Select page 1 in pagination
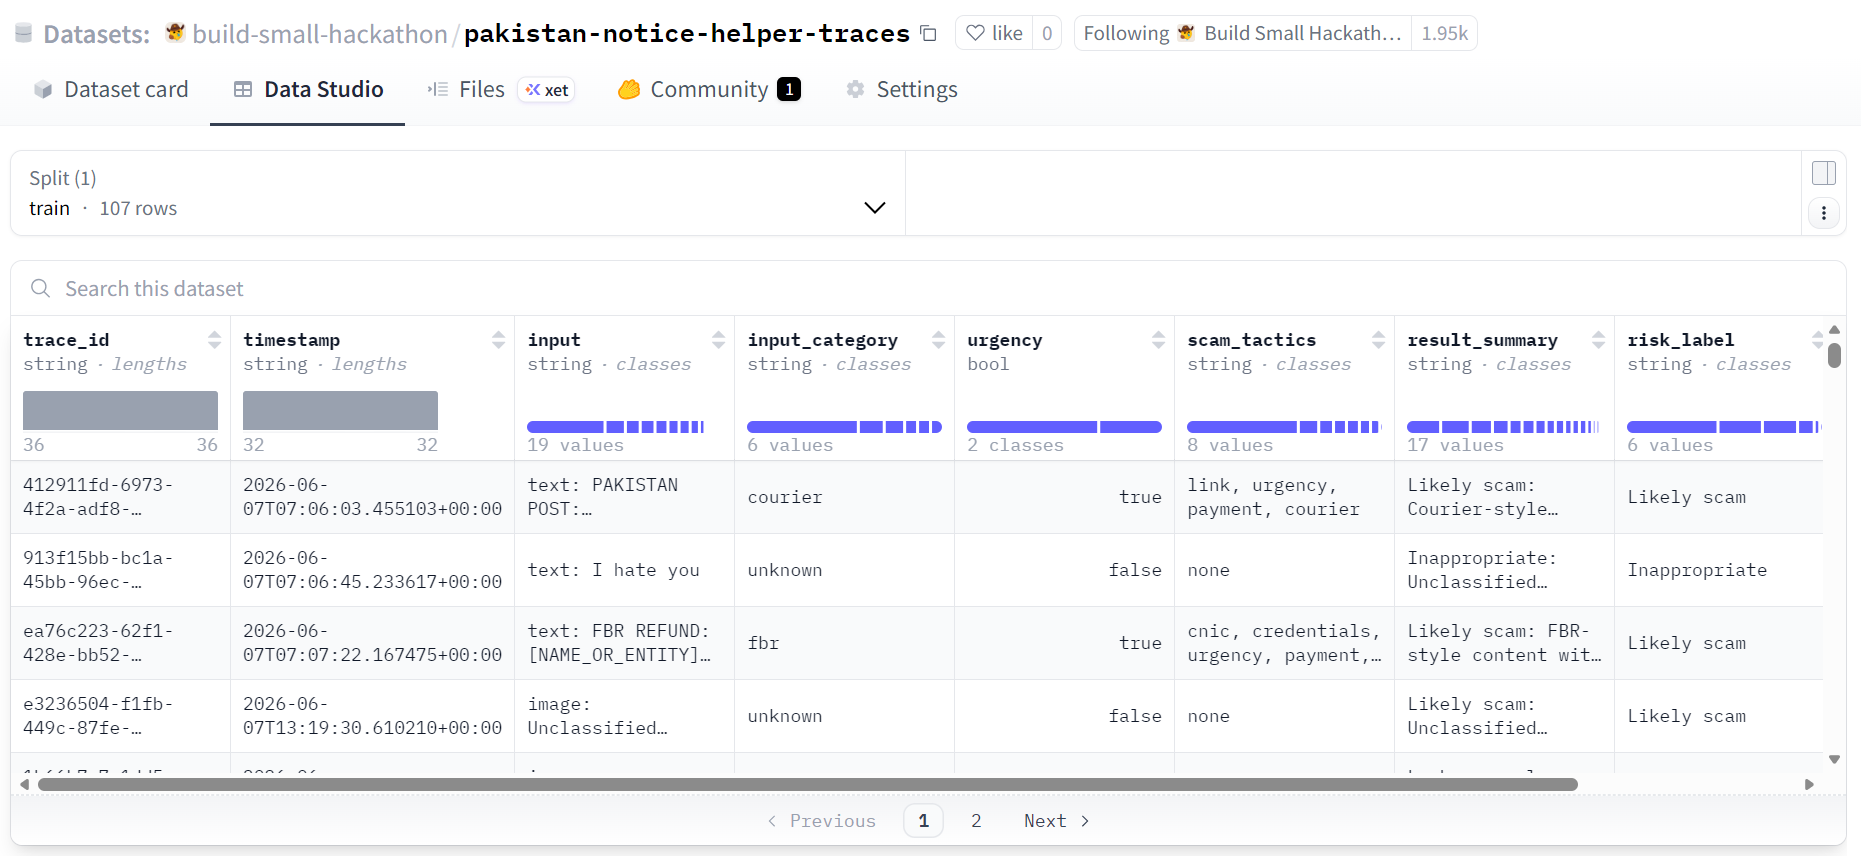 [923, 821]
